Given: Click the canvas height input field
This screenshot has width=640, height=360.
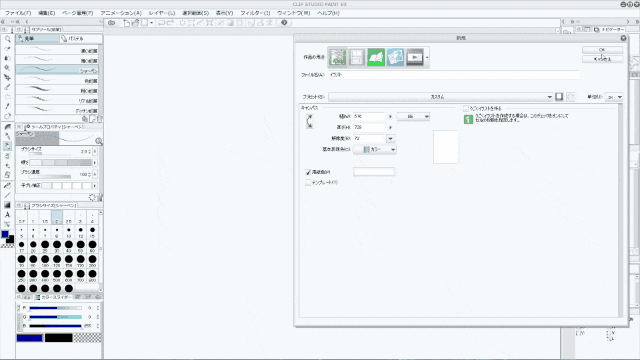Looking at the screenshot, I should [369, 127].
